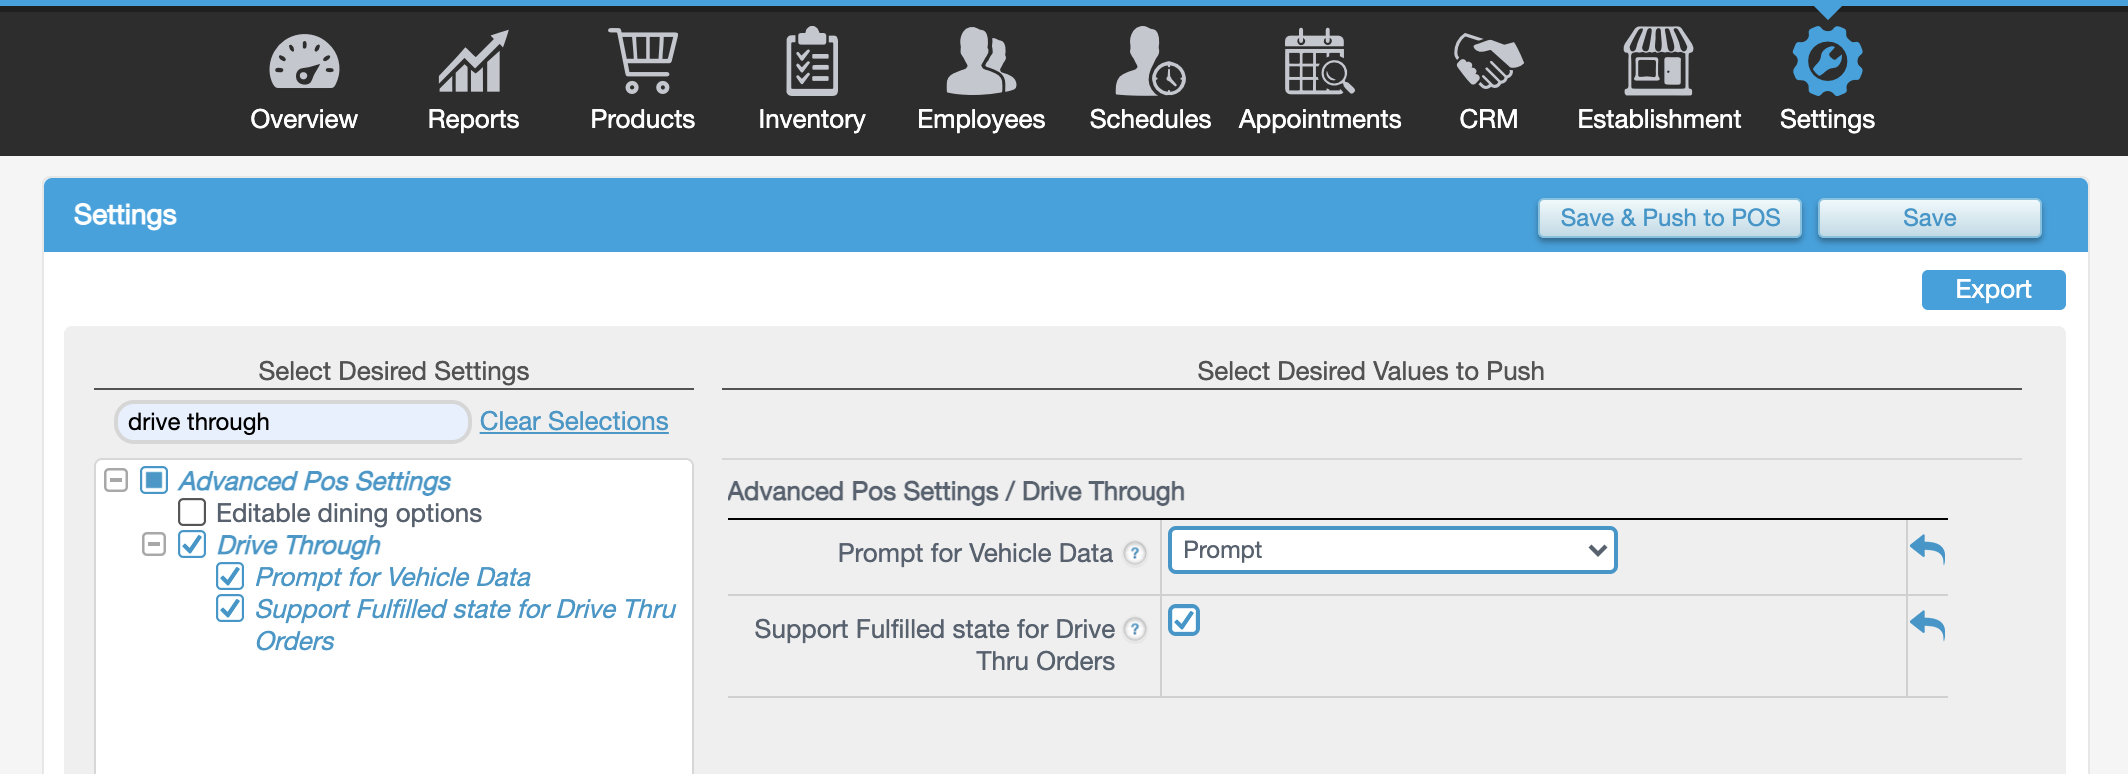Collapse the Advanced Pos Settings tree node
This screenshot has height=774, width=2128.
pos(116,481)
